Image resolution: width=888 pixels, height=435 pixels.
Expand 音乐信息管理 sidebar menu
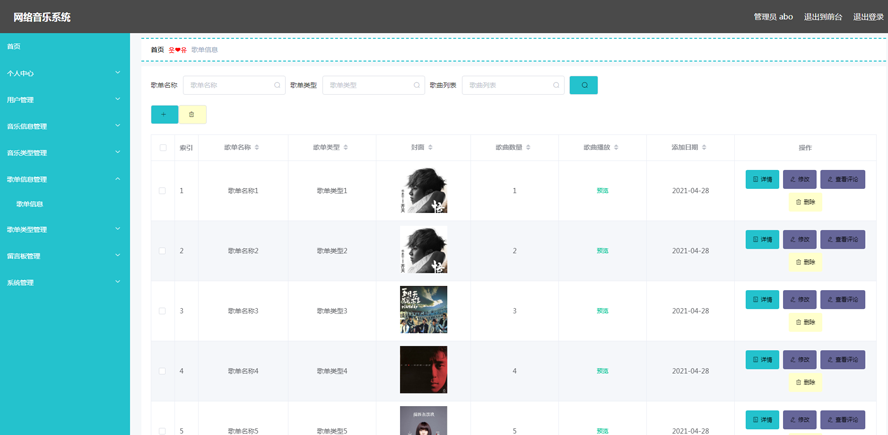tap(65, 126)
